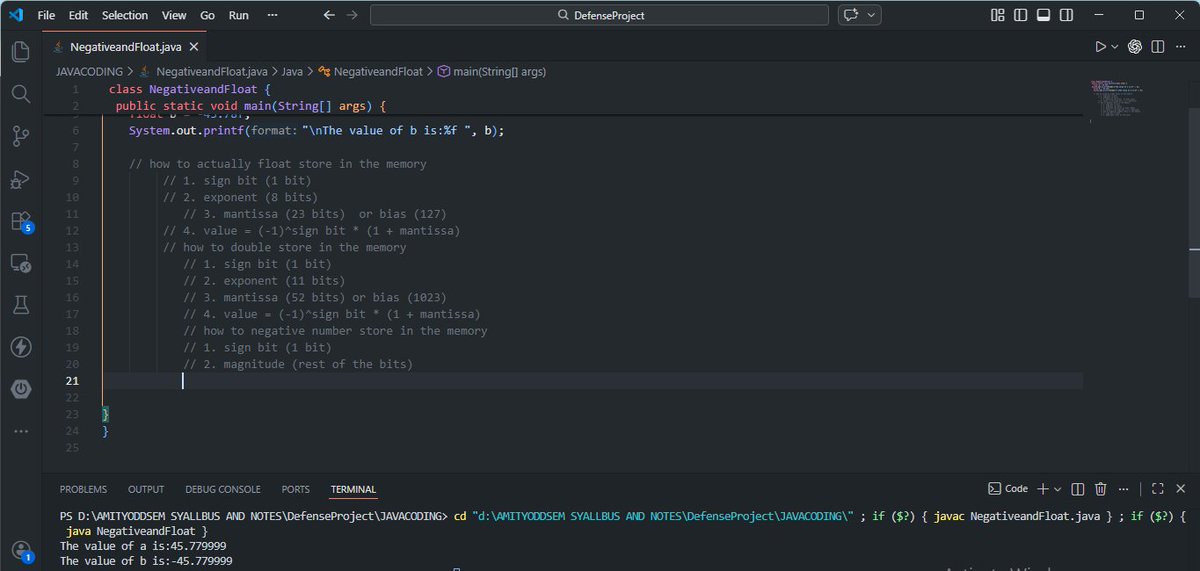The width and height of the screenshot is (1200, 571).
Task: Click the Code terminal label
Action: coord(1008,489)
